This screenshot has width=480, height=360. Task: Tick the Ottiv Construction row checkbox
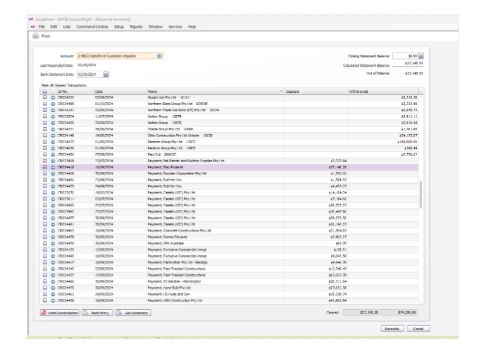click(45, 135)
